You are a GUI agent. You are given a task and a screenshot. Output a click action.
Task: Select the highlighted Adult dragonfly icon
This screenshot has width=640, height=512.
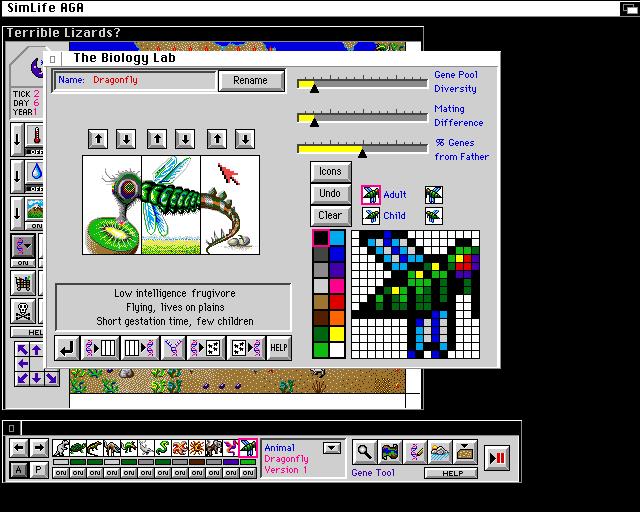click(x=371, y=195)
